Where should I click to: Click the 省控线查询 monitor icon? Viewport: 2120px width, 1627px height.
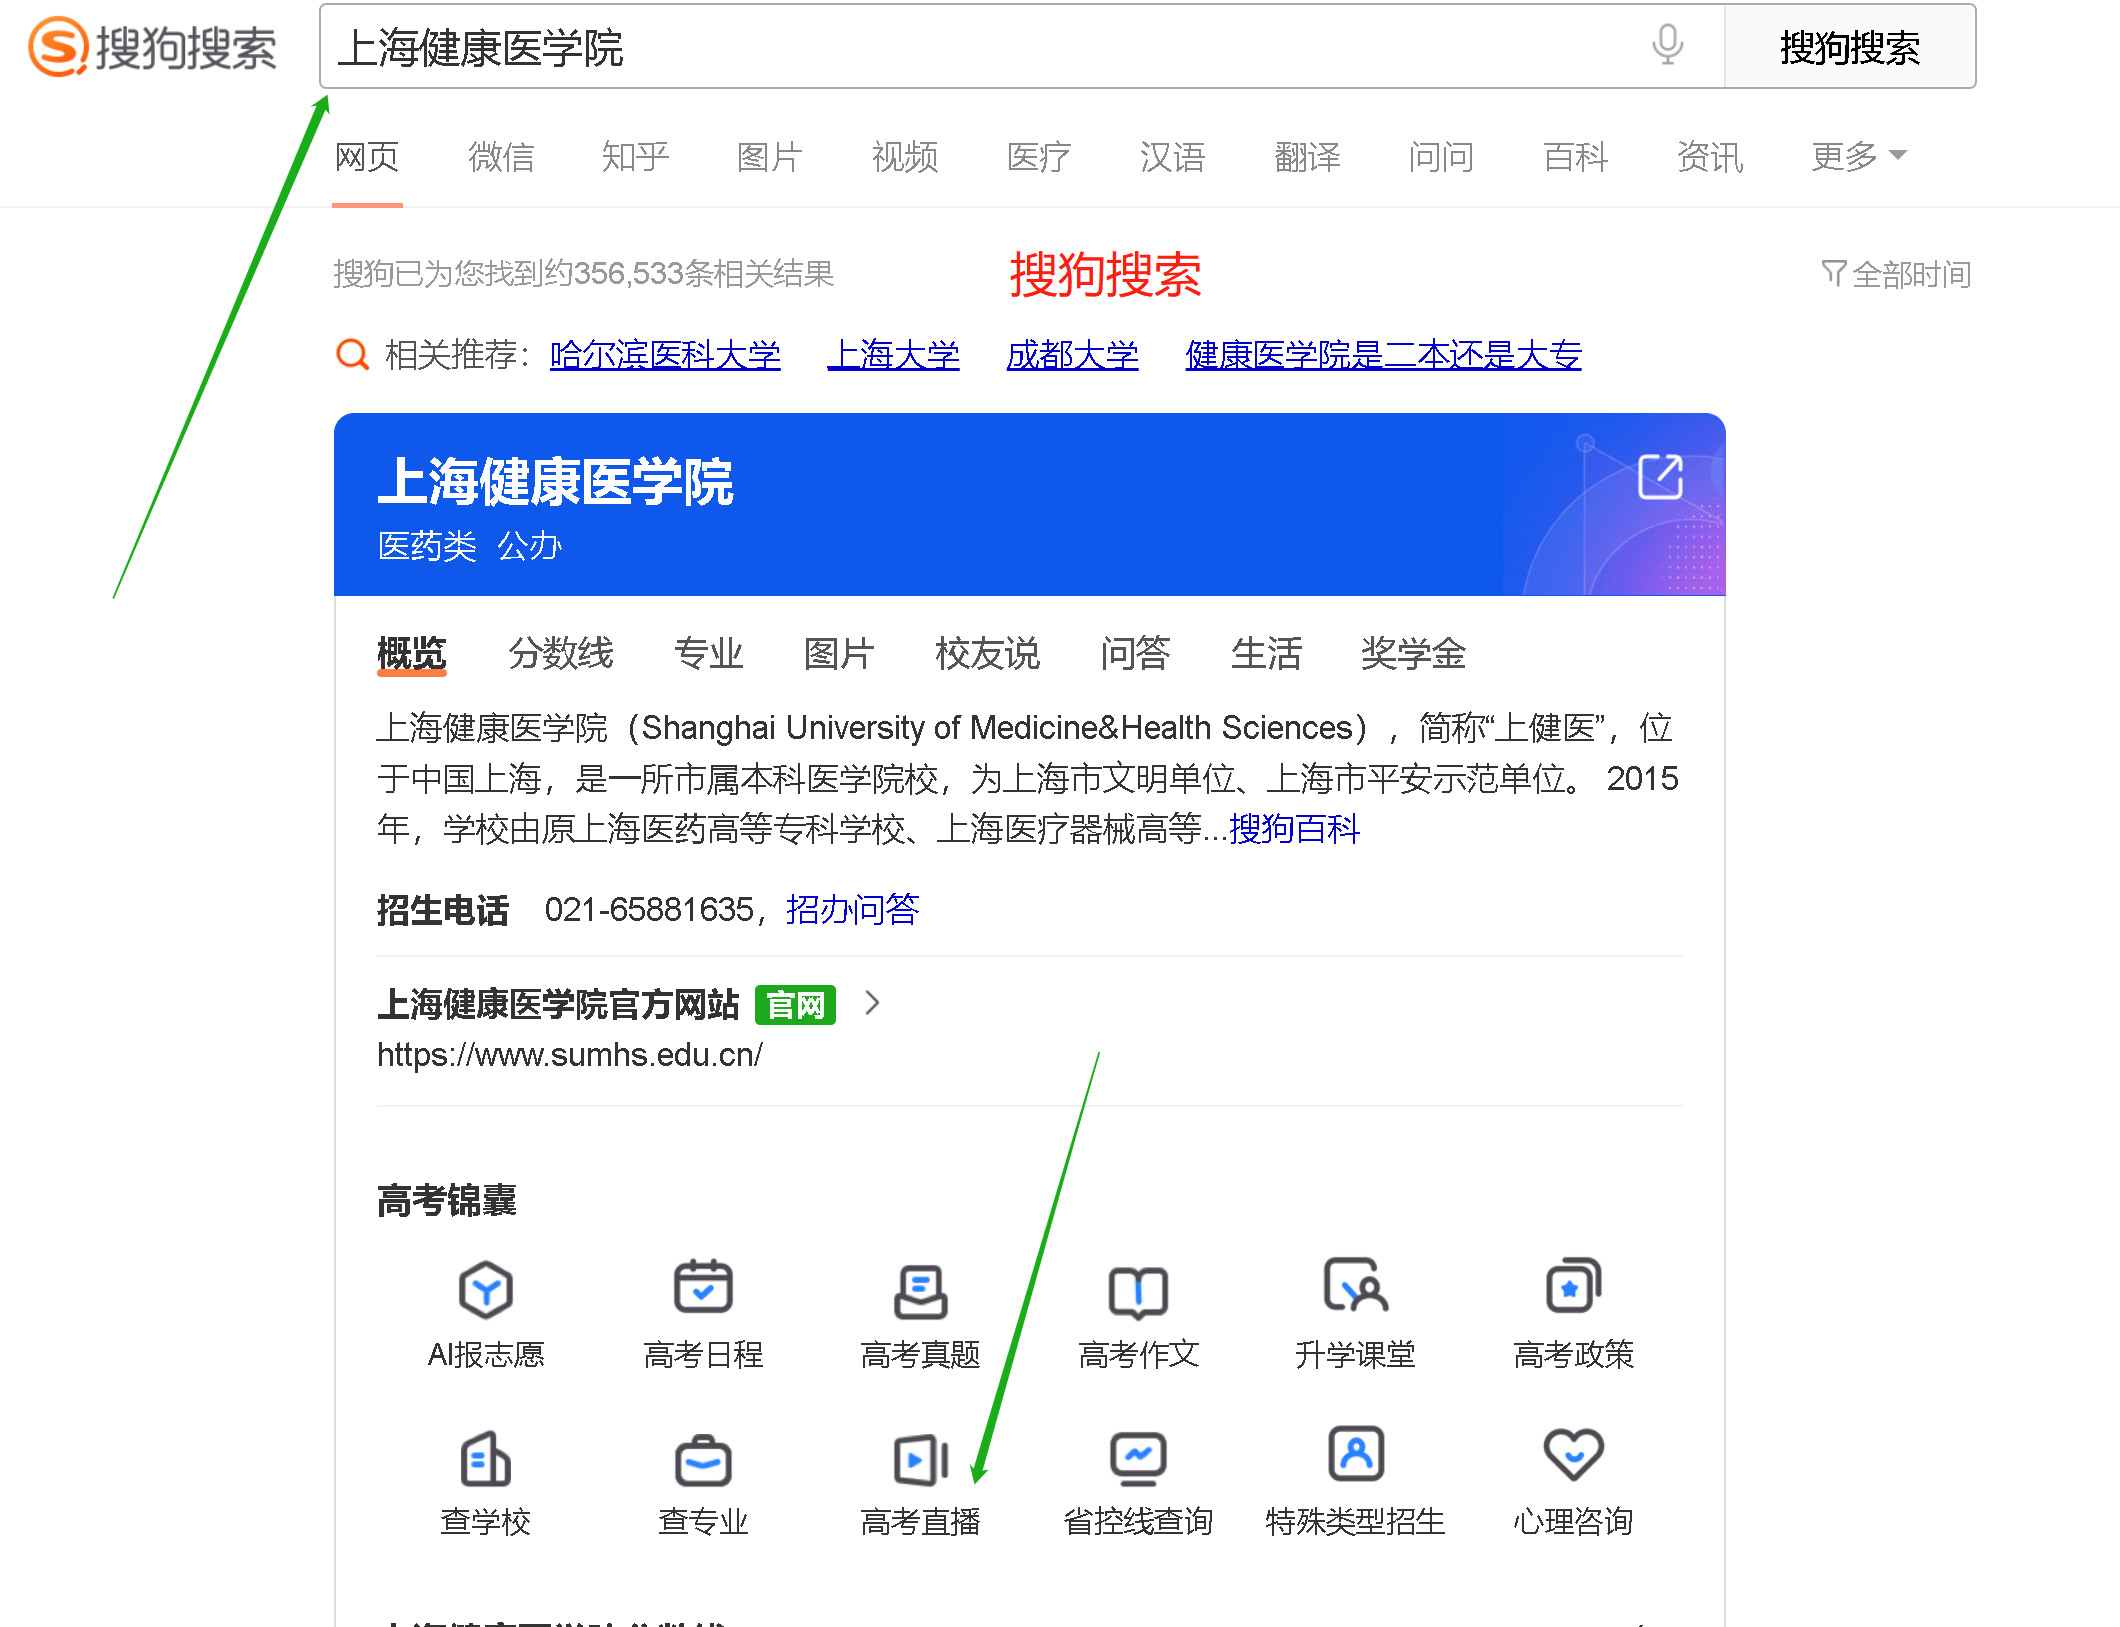[1138, 1457]
